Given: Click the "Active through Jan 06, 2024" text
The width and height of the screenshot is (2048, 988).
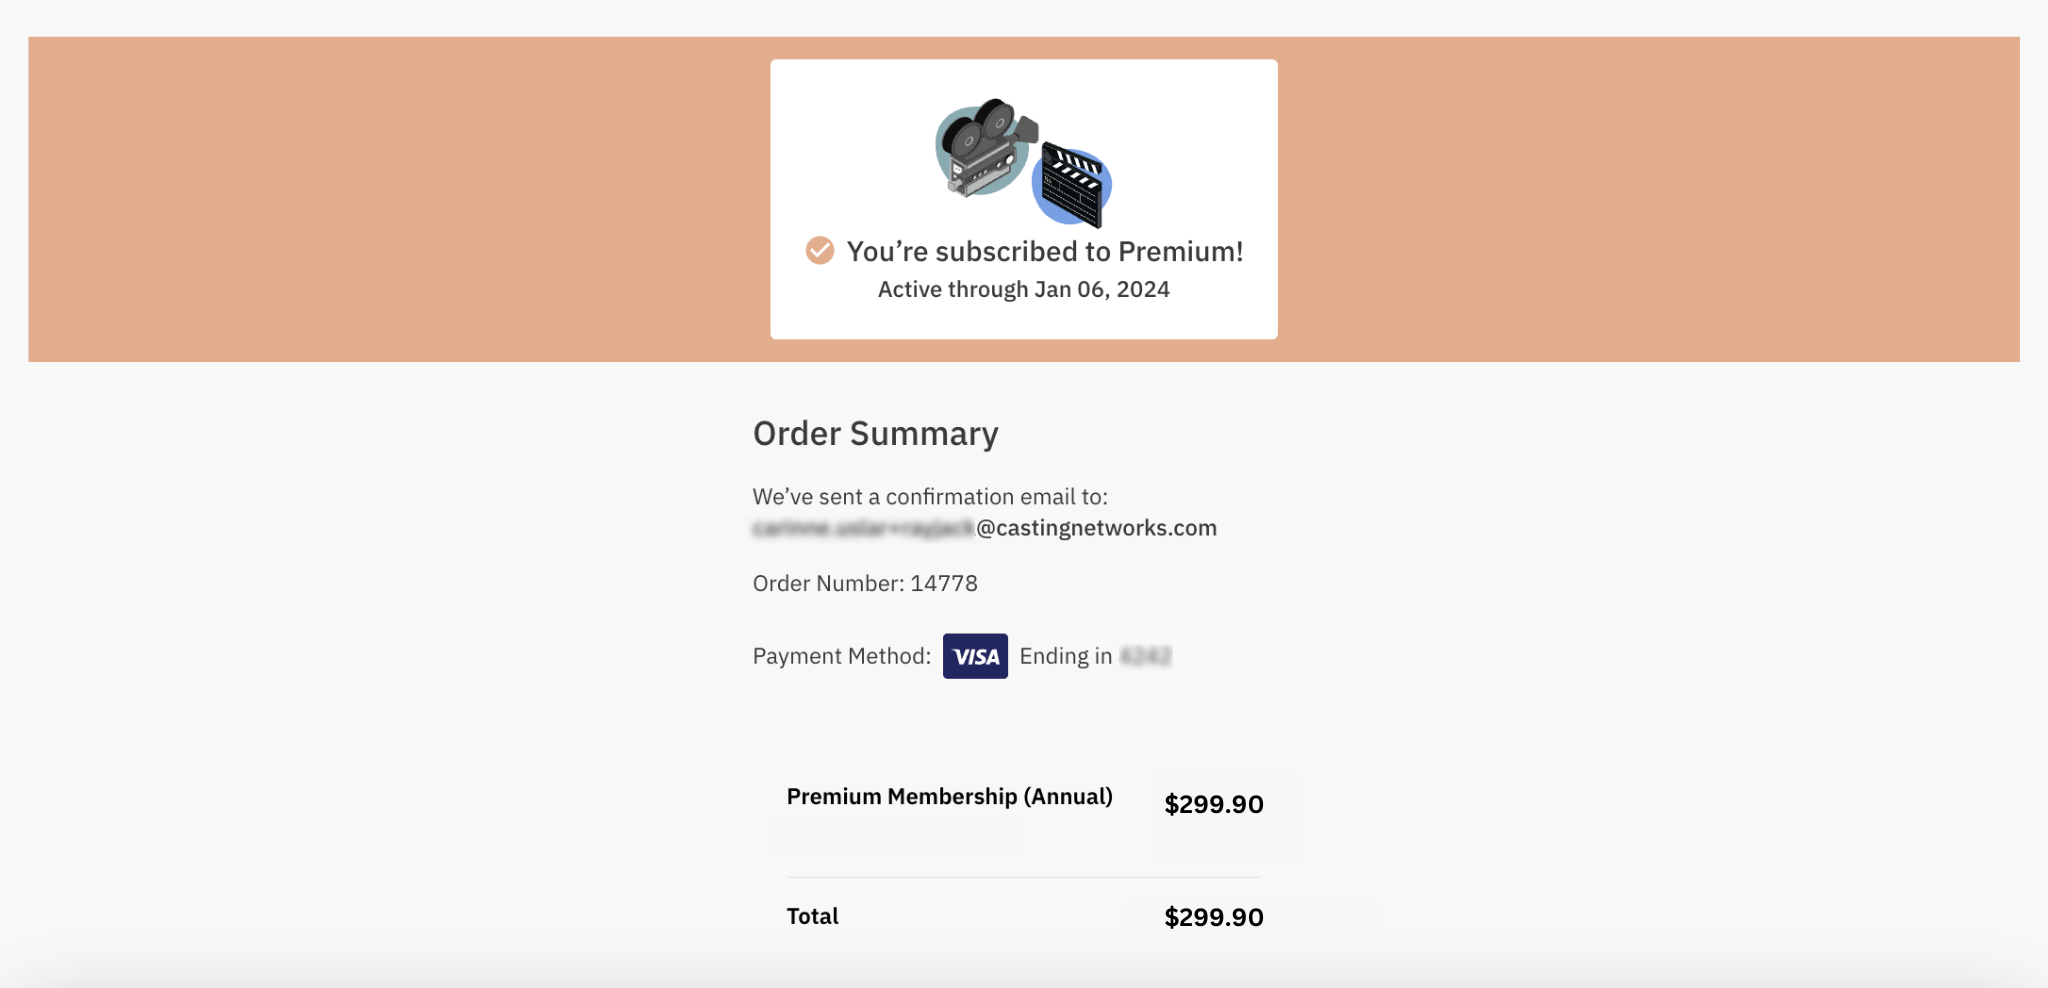Looking at the screenshot, I should point(1023,289).
